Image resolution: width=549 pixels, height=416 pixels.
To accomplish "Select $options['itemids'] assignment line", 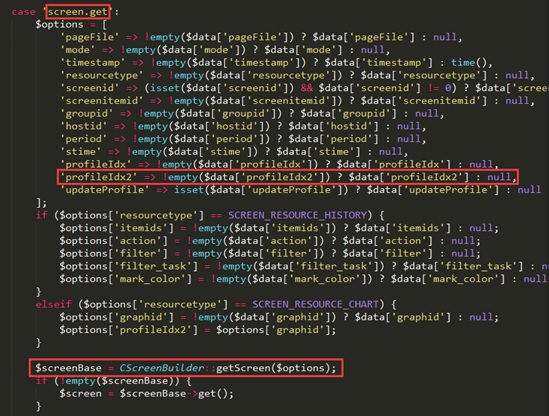I will click(x=279, y=228).
